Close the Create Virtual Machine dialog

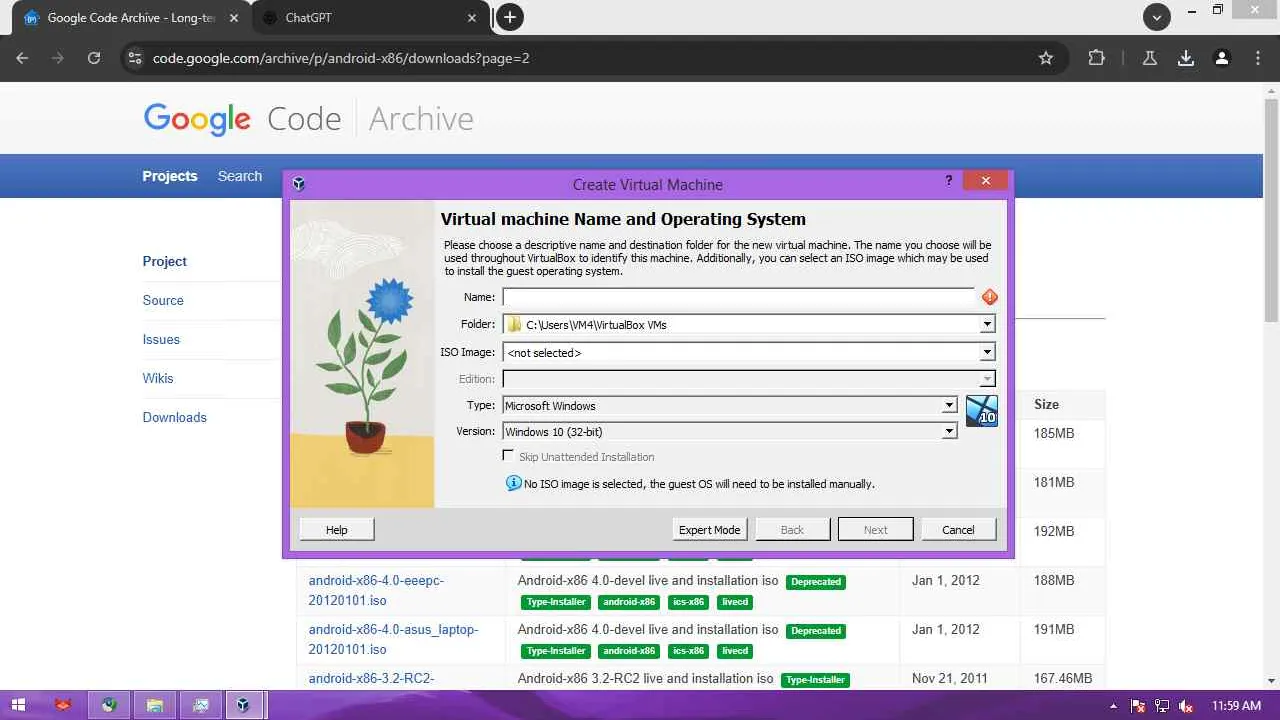tap(985, 181)
